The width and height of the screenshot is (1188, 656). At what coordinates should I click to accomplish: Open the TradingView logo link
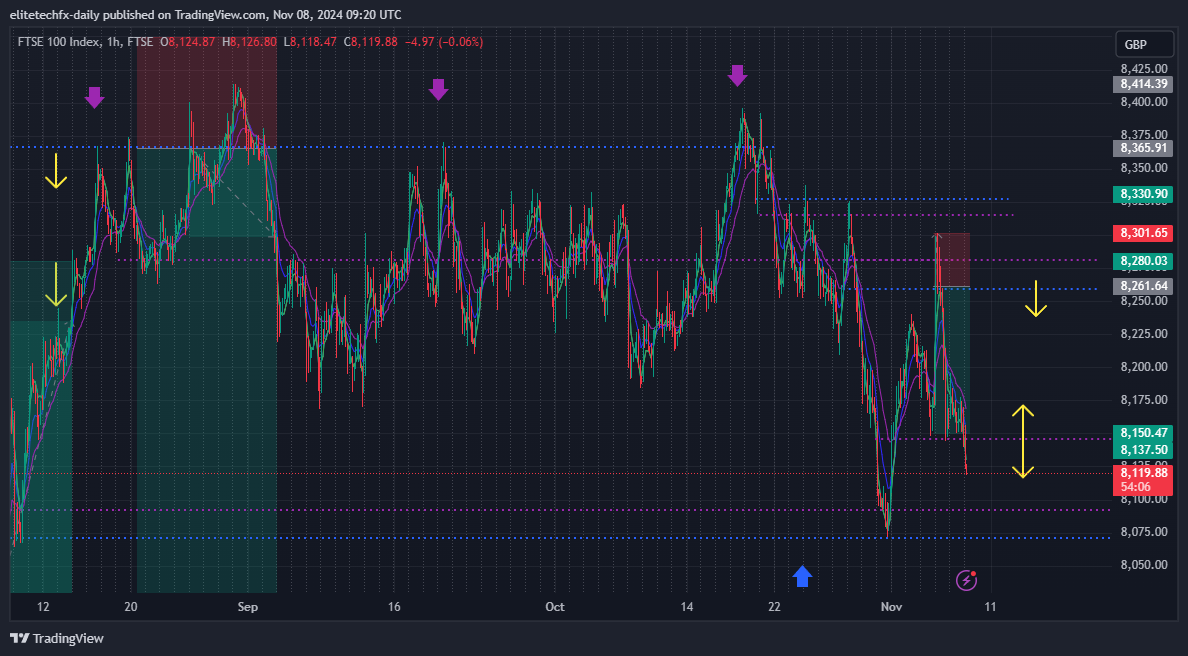[x=57, y=639]
